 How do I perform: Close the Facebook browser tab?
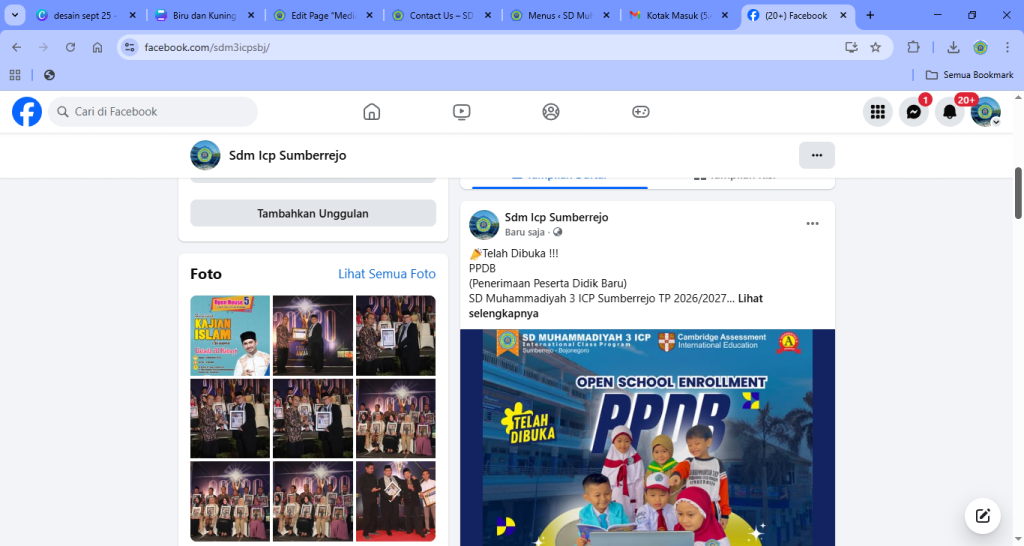[843, 16]
